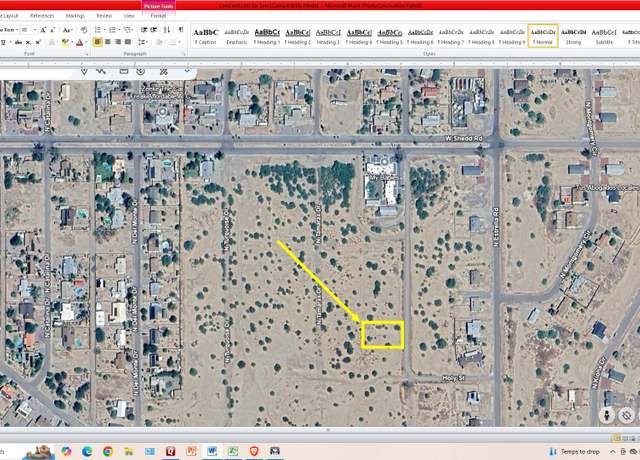
Task: Apply the Strong style
Action: [x=573, y=36]
